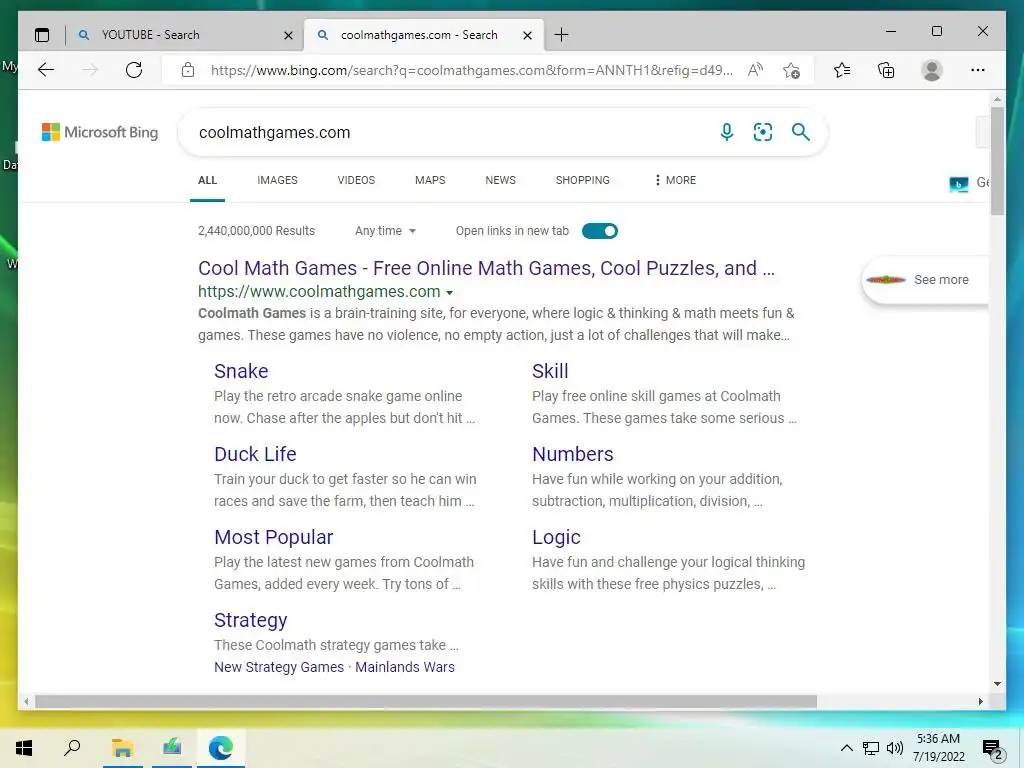Screen dimensions: 1024x768
Task: Open Mainlands Wars link
Action: tap(405, 667)
